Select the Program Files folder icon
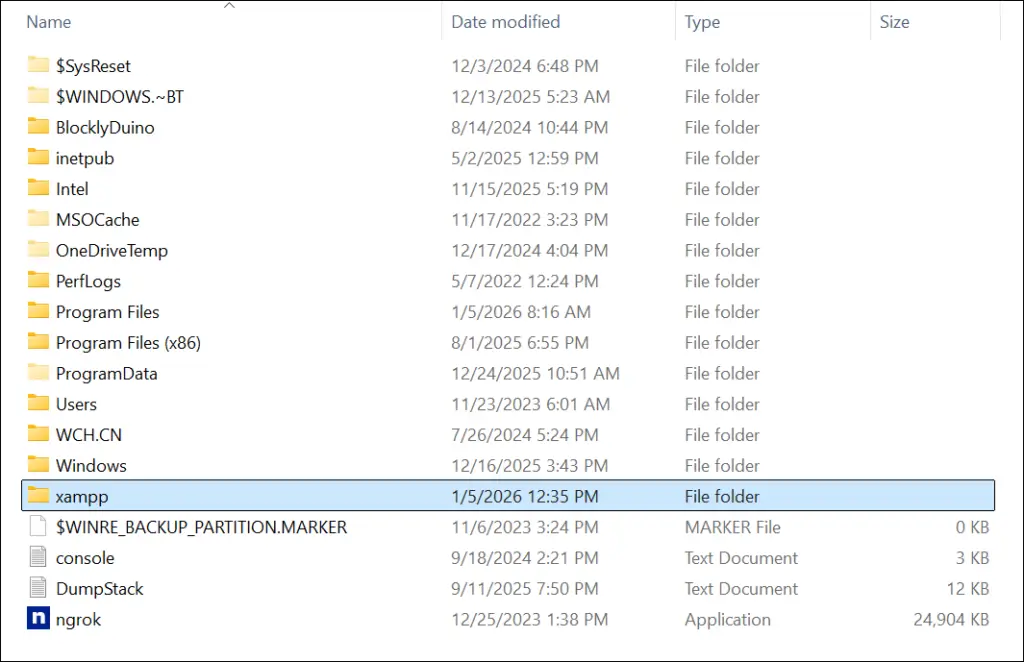The image size is (1024, 662). tap(38, 312)
